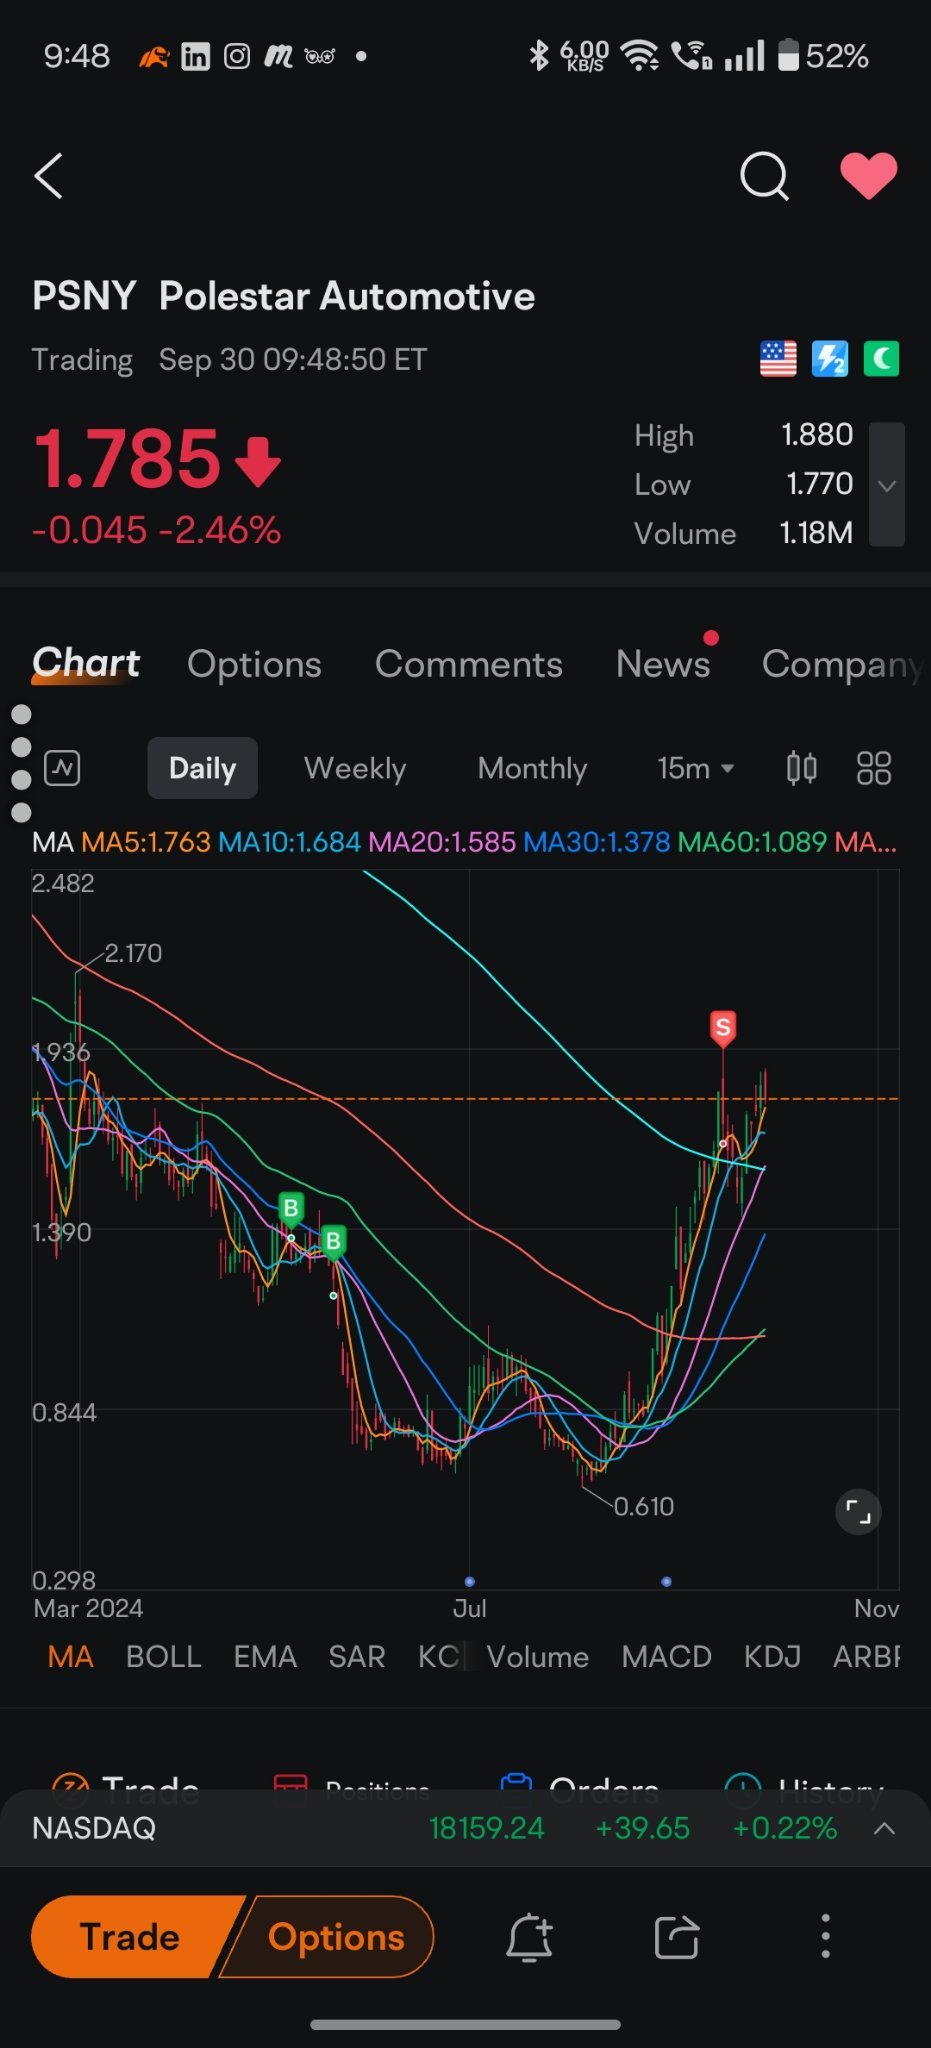Tap the LinkedIn notification icon

(x=195, y=56)
